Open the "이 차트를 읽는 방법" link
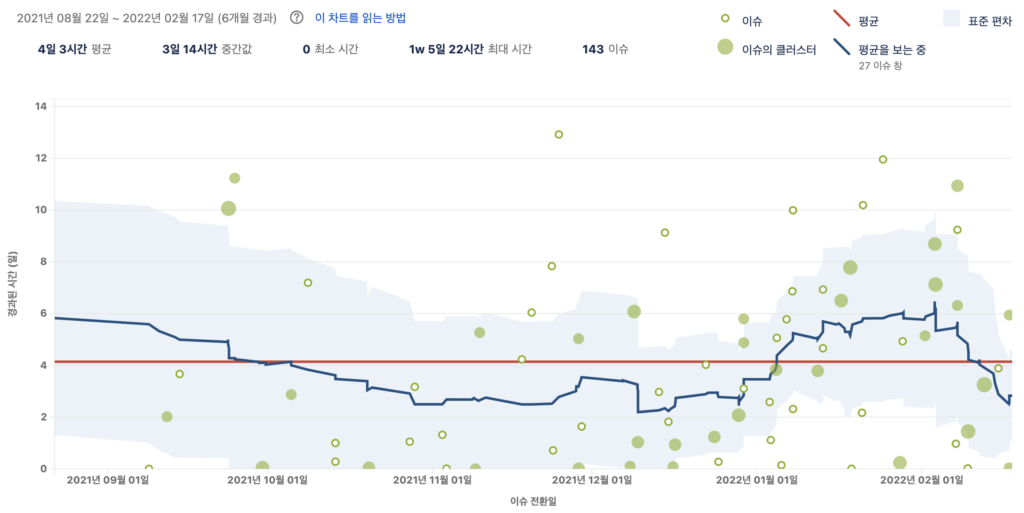Viewport: 1024px width, 513px height. click(360, 18)
